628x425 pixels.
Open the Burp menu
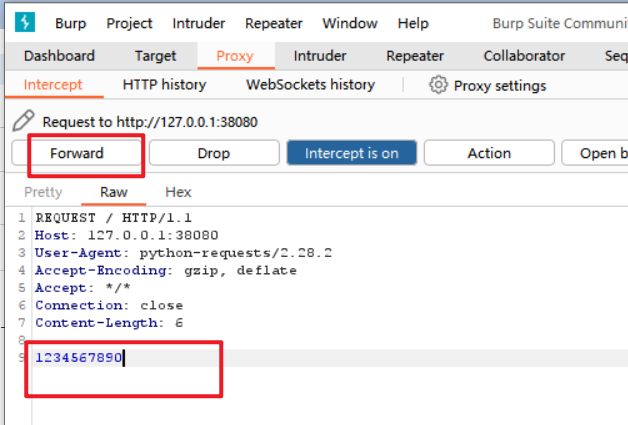point(71,23)
